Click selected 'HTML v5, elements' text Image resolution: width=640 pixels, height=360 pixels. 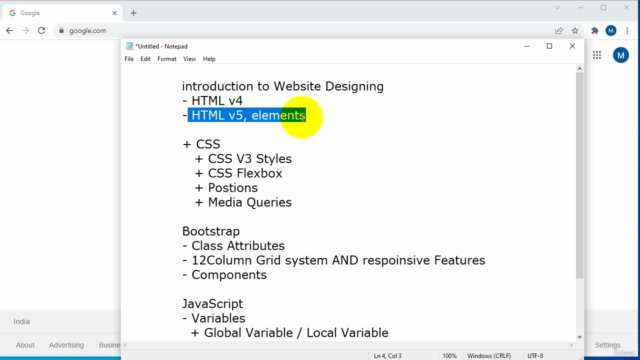[x=247, y=115]
